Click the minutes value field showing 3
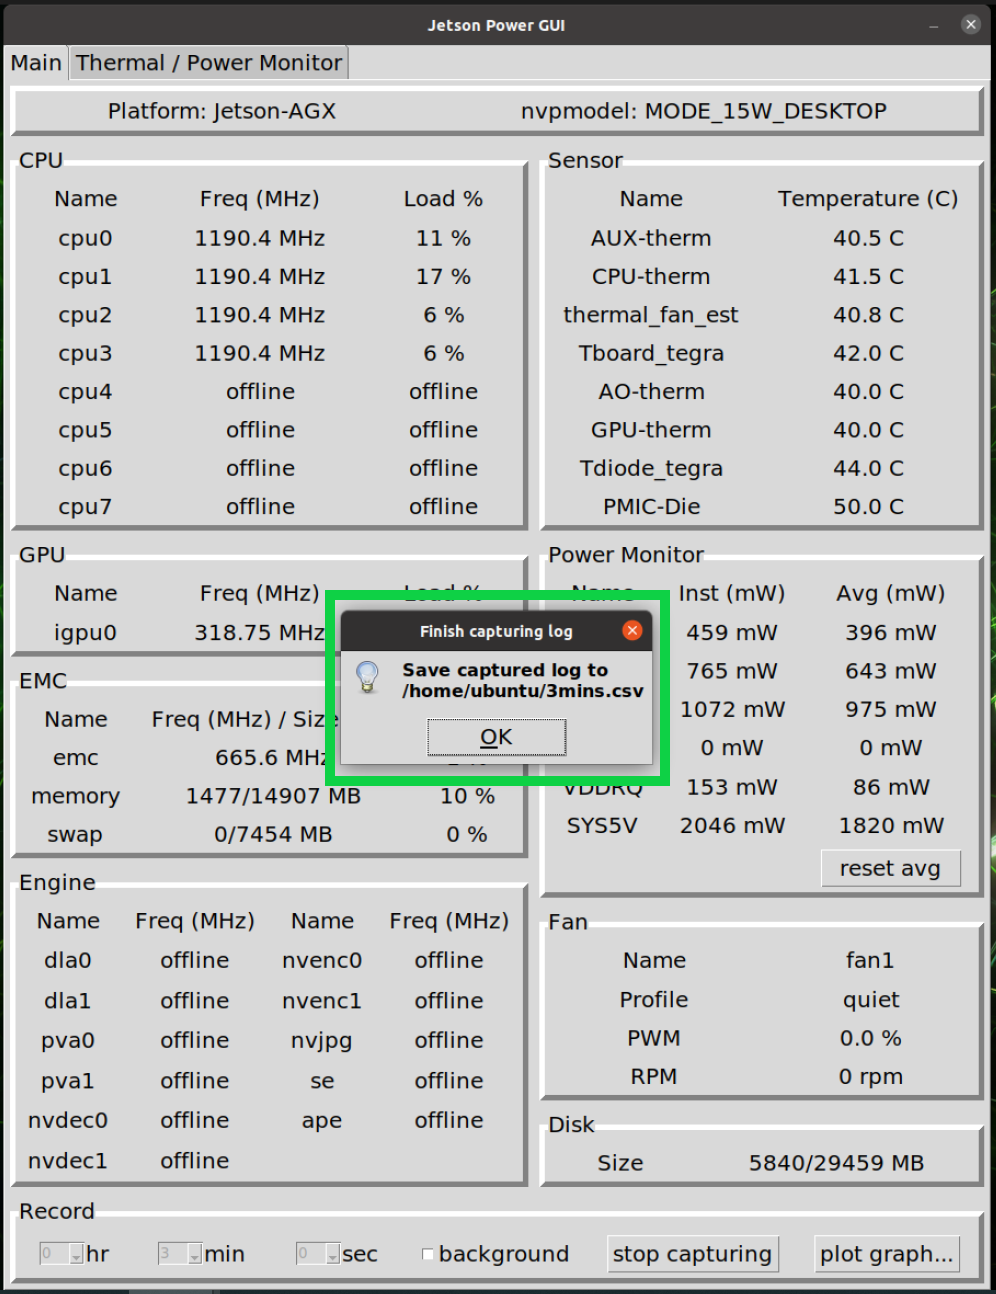 coord(171,1254)
